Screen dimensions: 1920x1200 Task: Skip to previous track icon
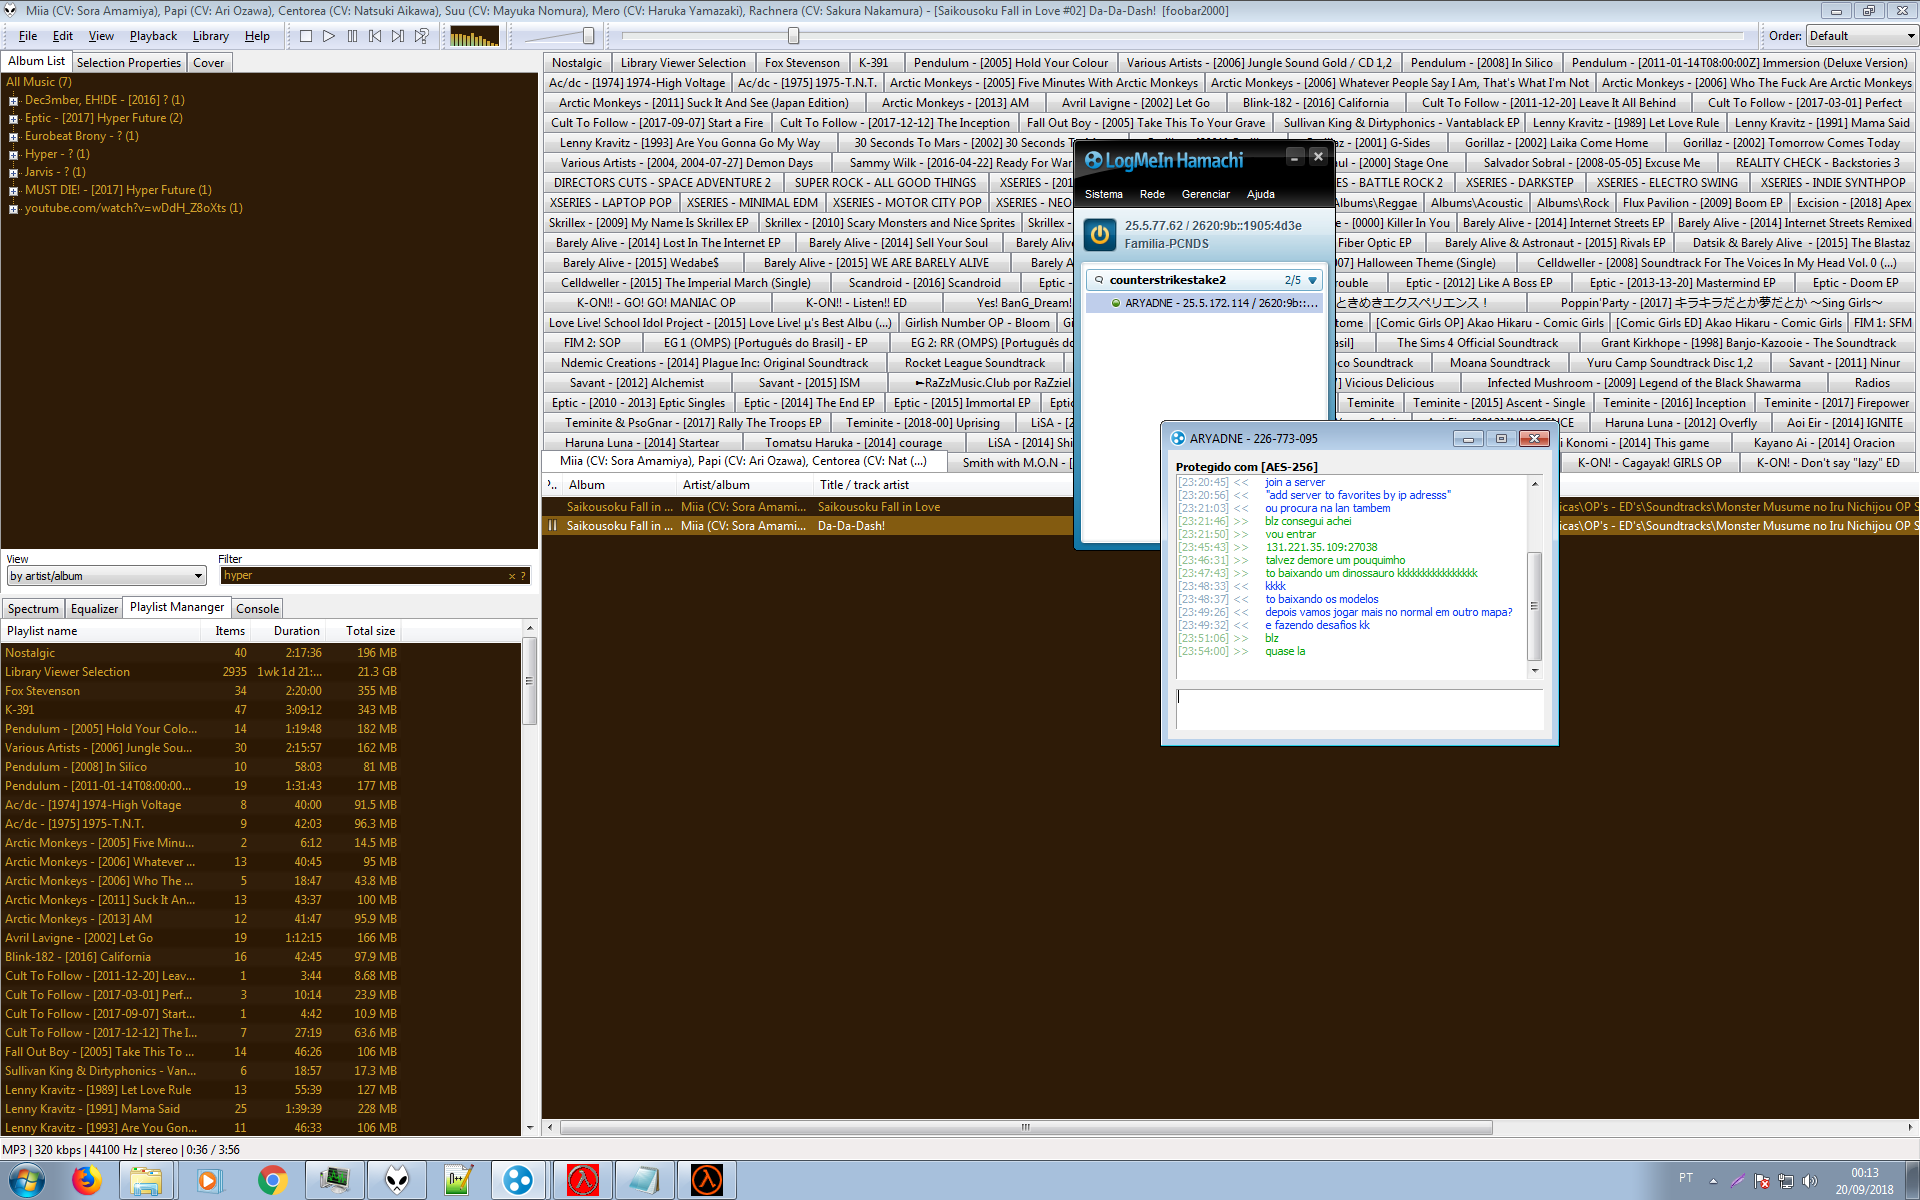click(x=375, y=36)
